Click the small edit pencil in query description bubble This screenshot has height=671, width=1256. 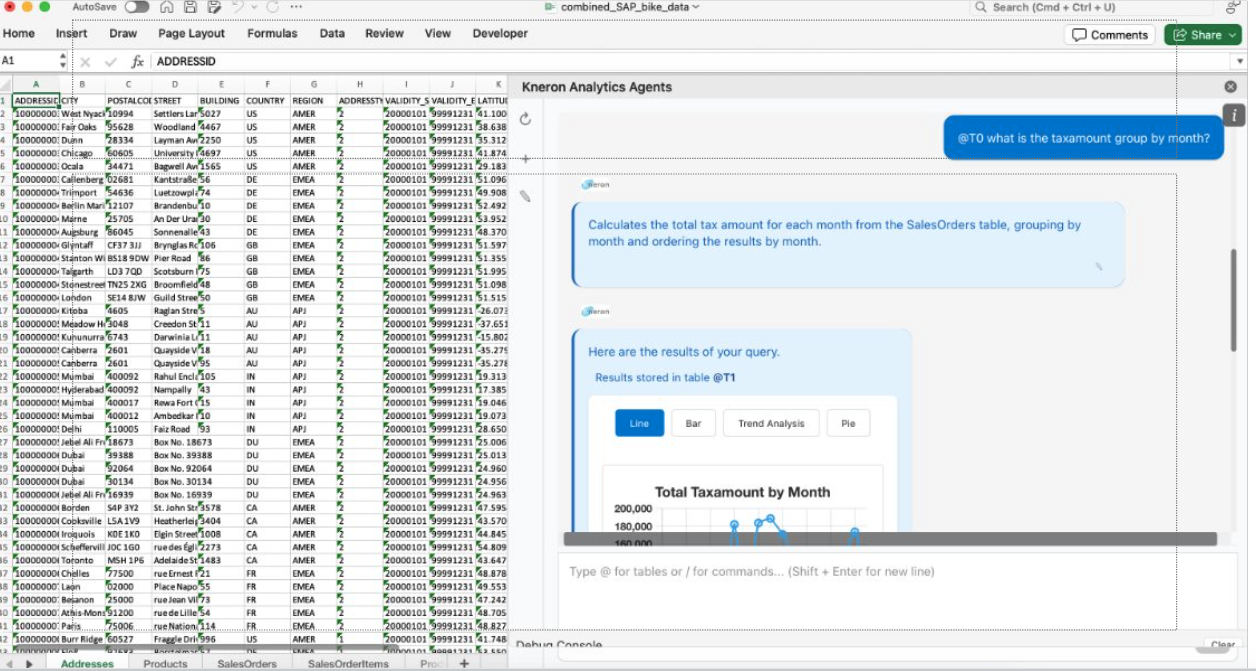(1098, 266)
